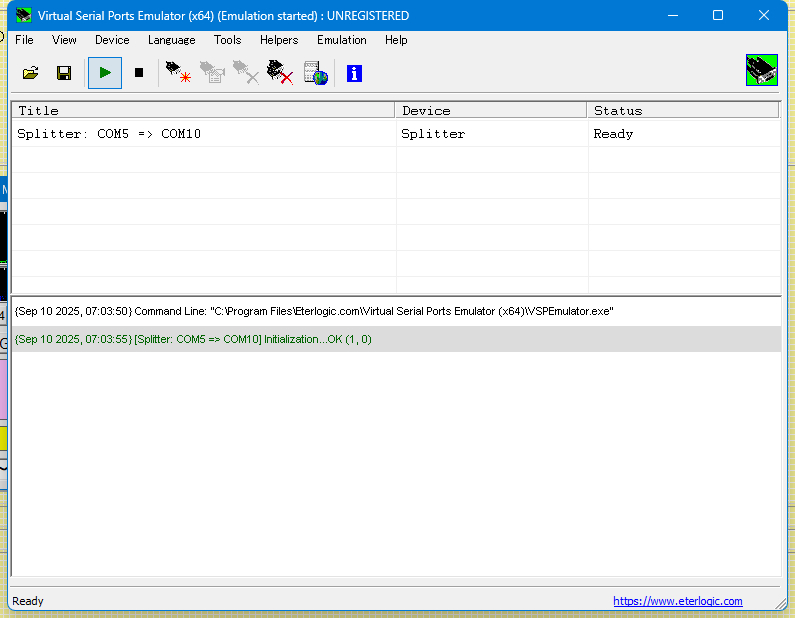Open the Helpers menu
Viewport: 795px width, 618px height.
(279, 40)
